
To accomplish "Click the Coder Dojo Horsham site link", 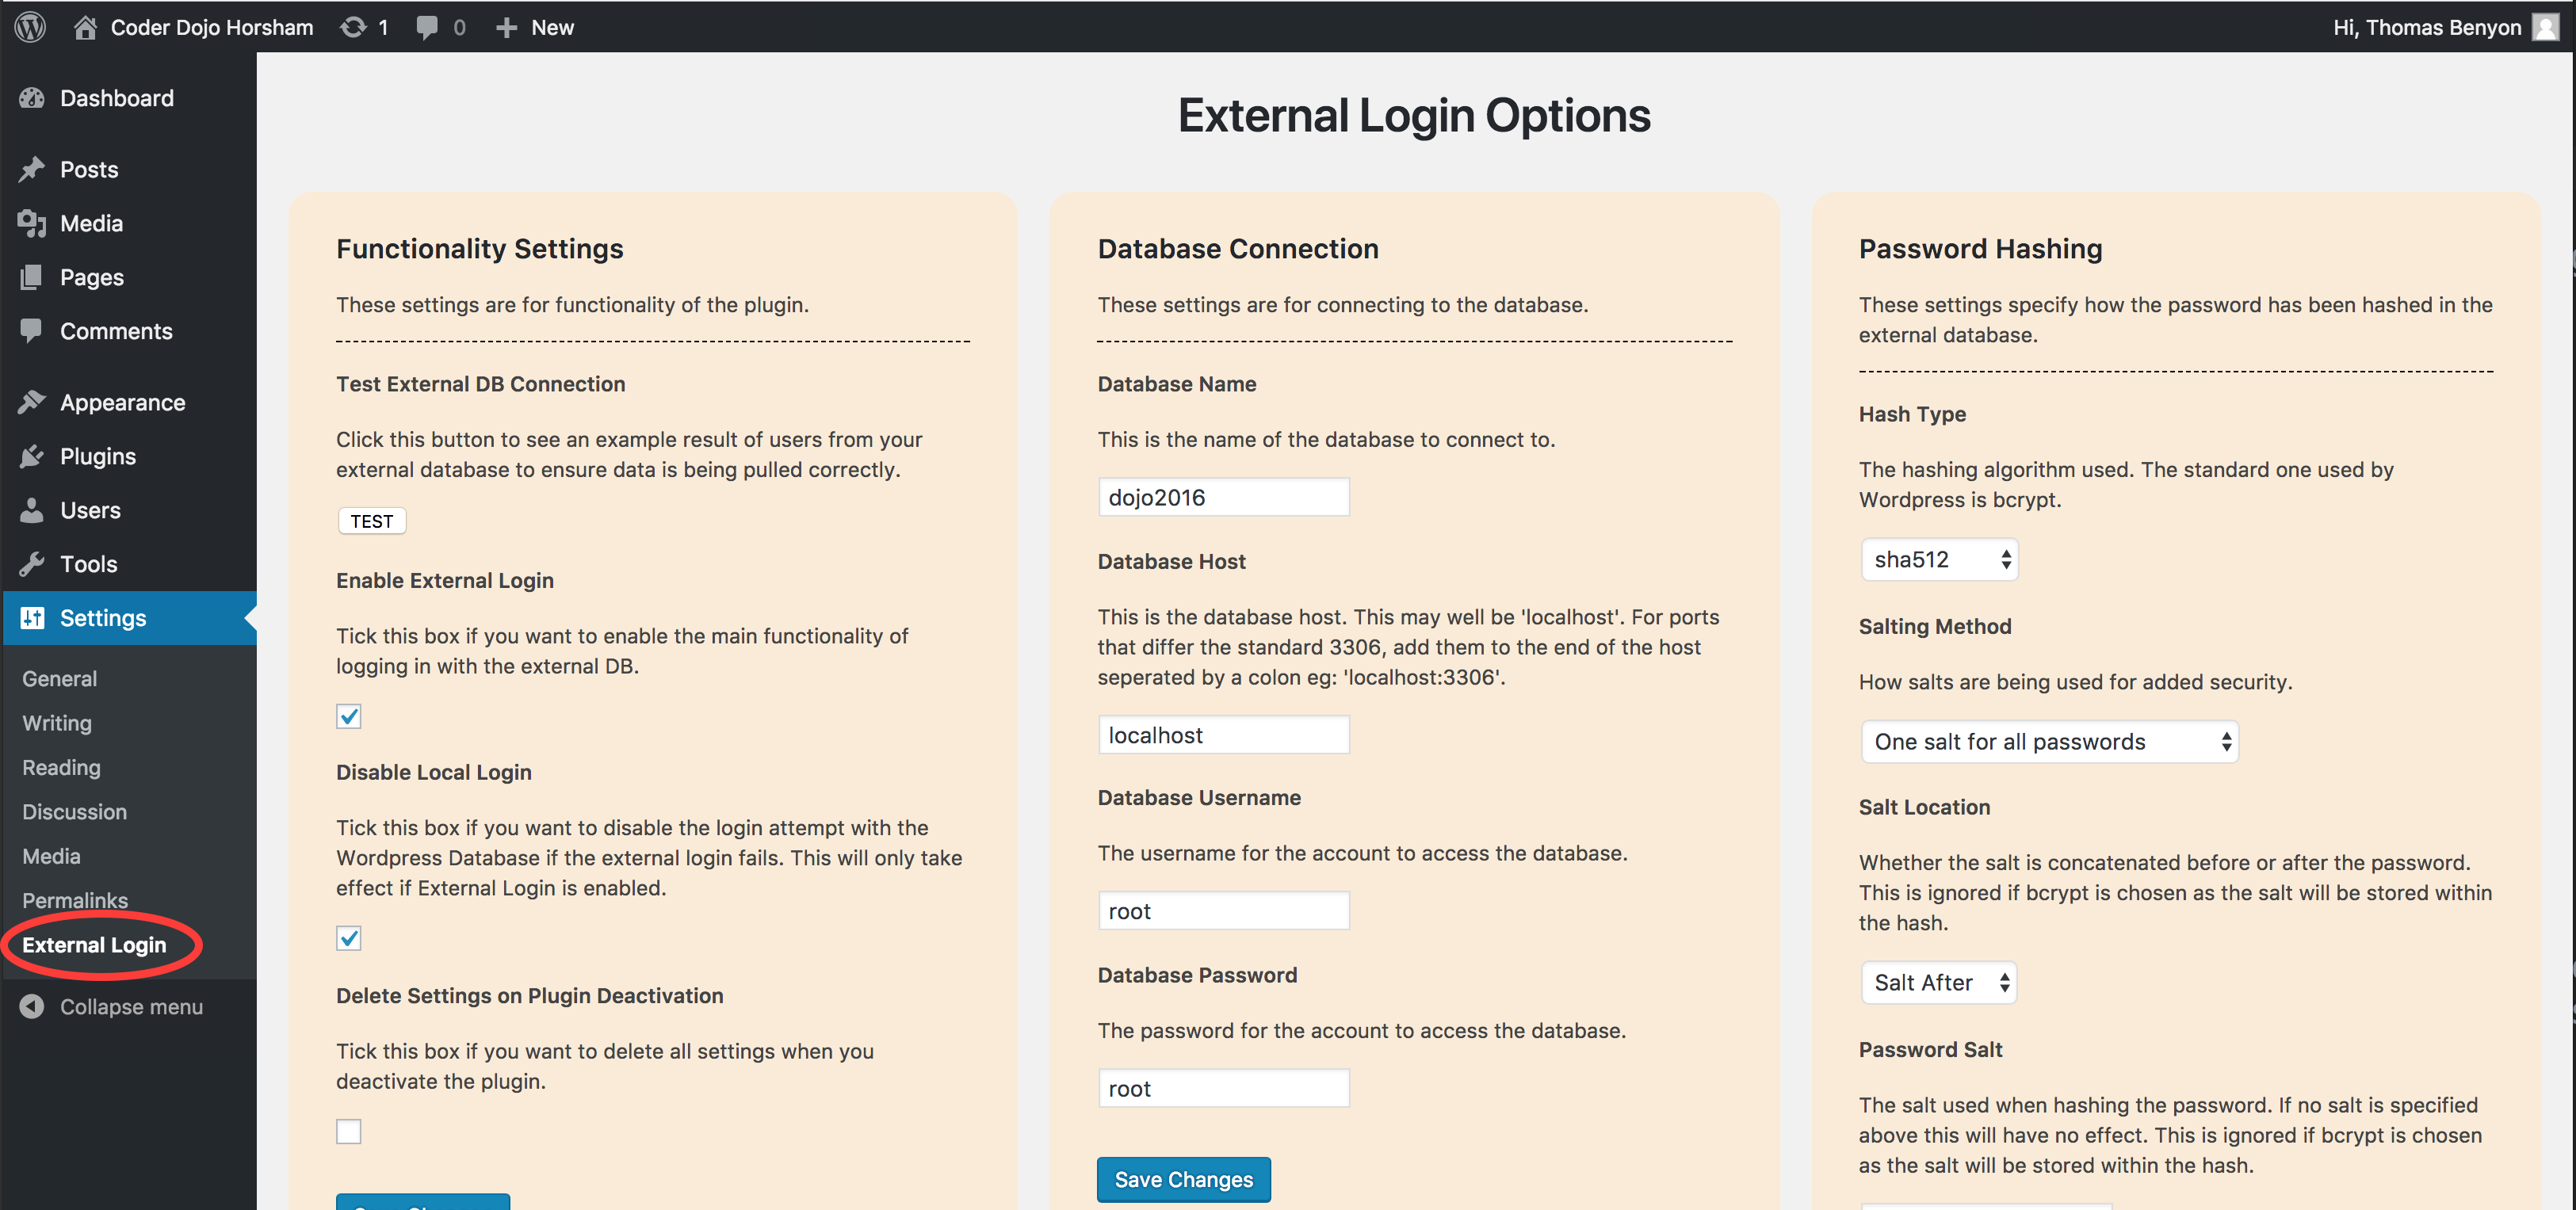I will click(x=212, y=27).
